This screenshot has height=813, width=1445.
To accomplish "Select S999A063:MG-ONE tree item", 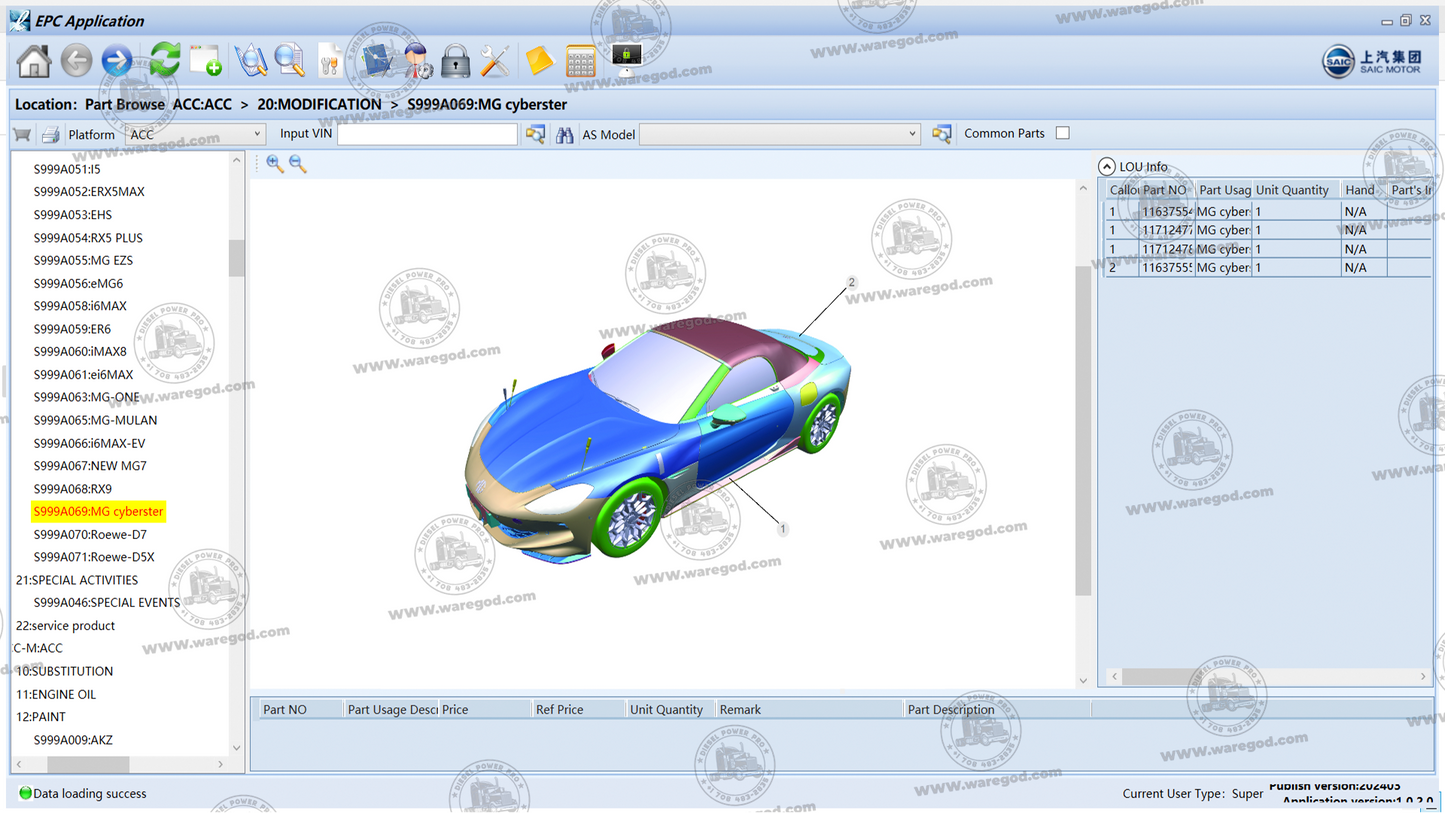I will click(87, 397).
